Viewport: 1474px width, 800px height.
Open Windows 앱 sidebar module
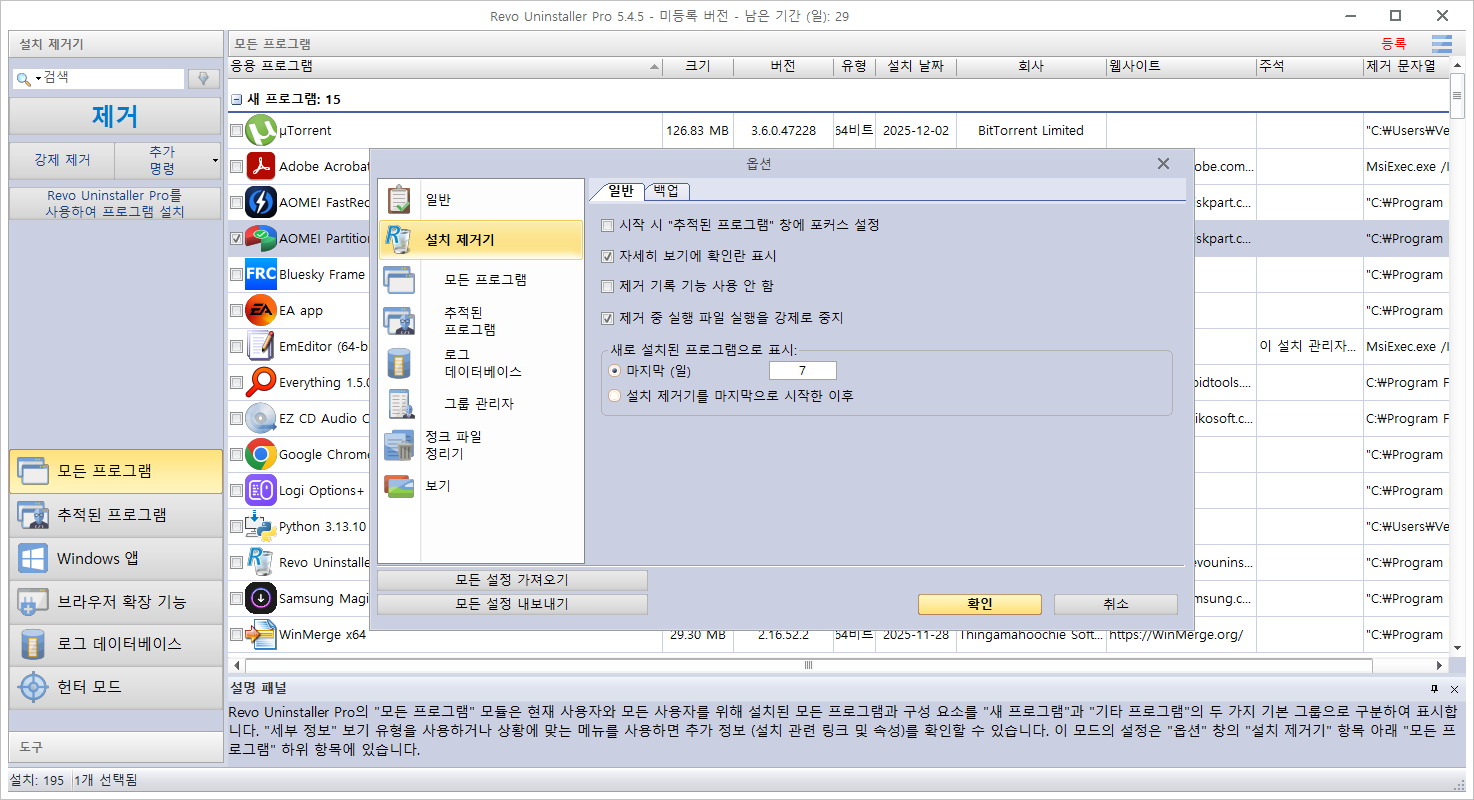116,559
